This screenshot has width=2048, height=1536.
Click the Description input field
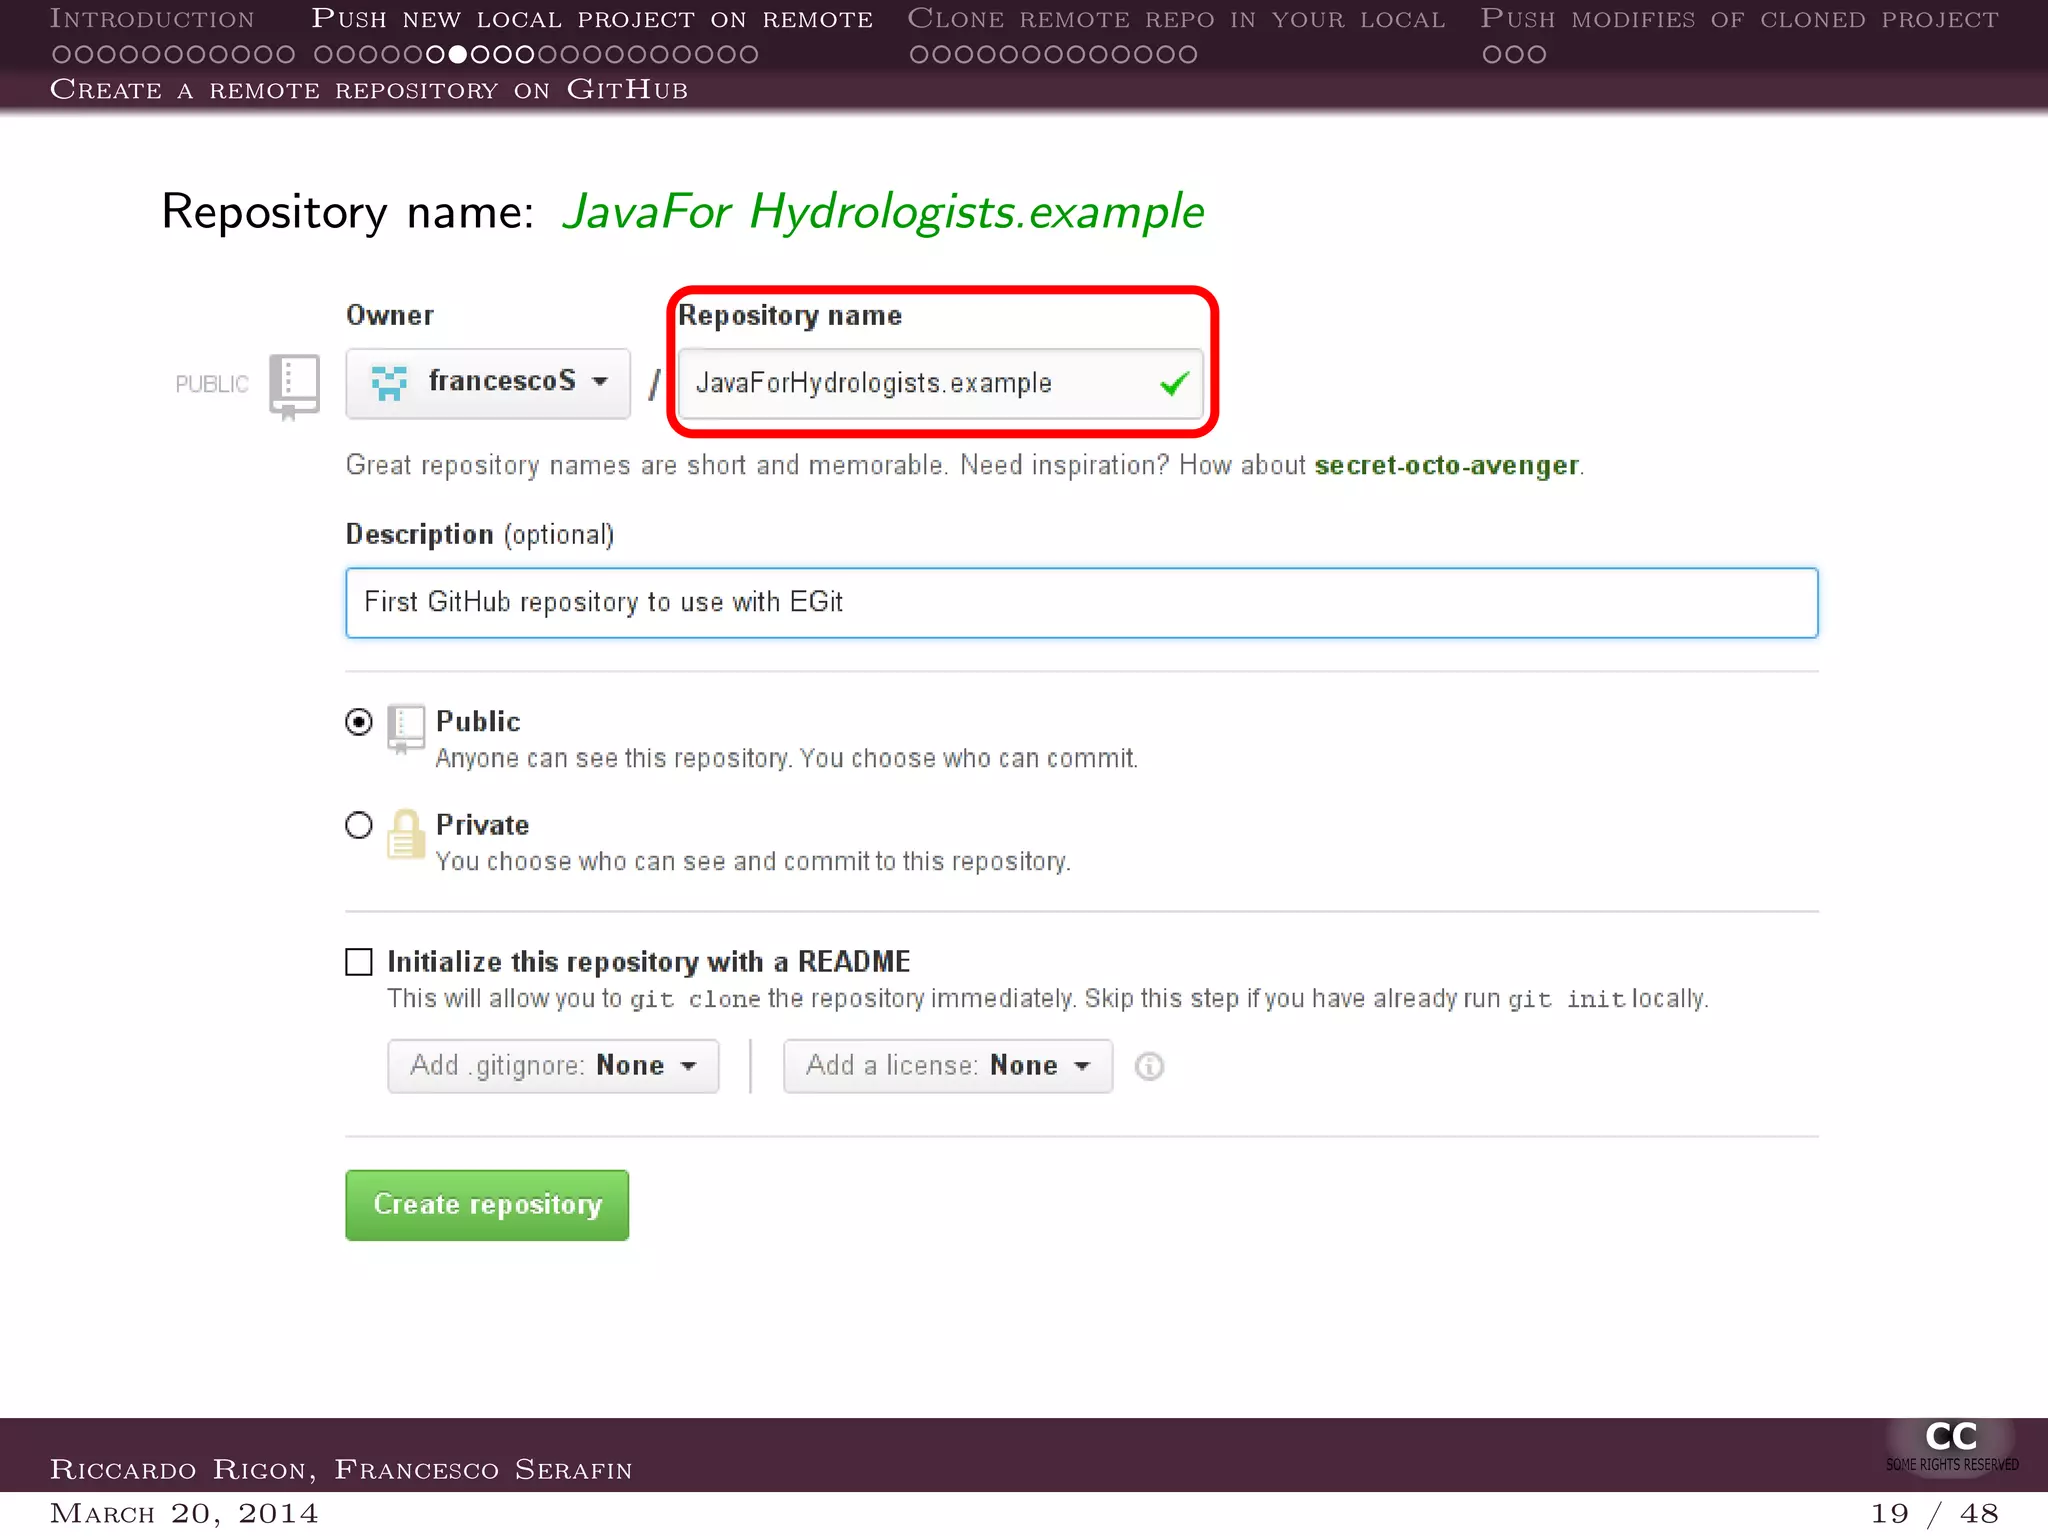pos(1082,603)
